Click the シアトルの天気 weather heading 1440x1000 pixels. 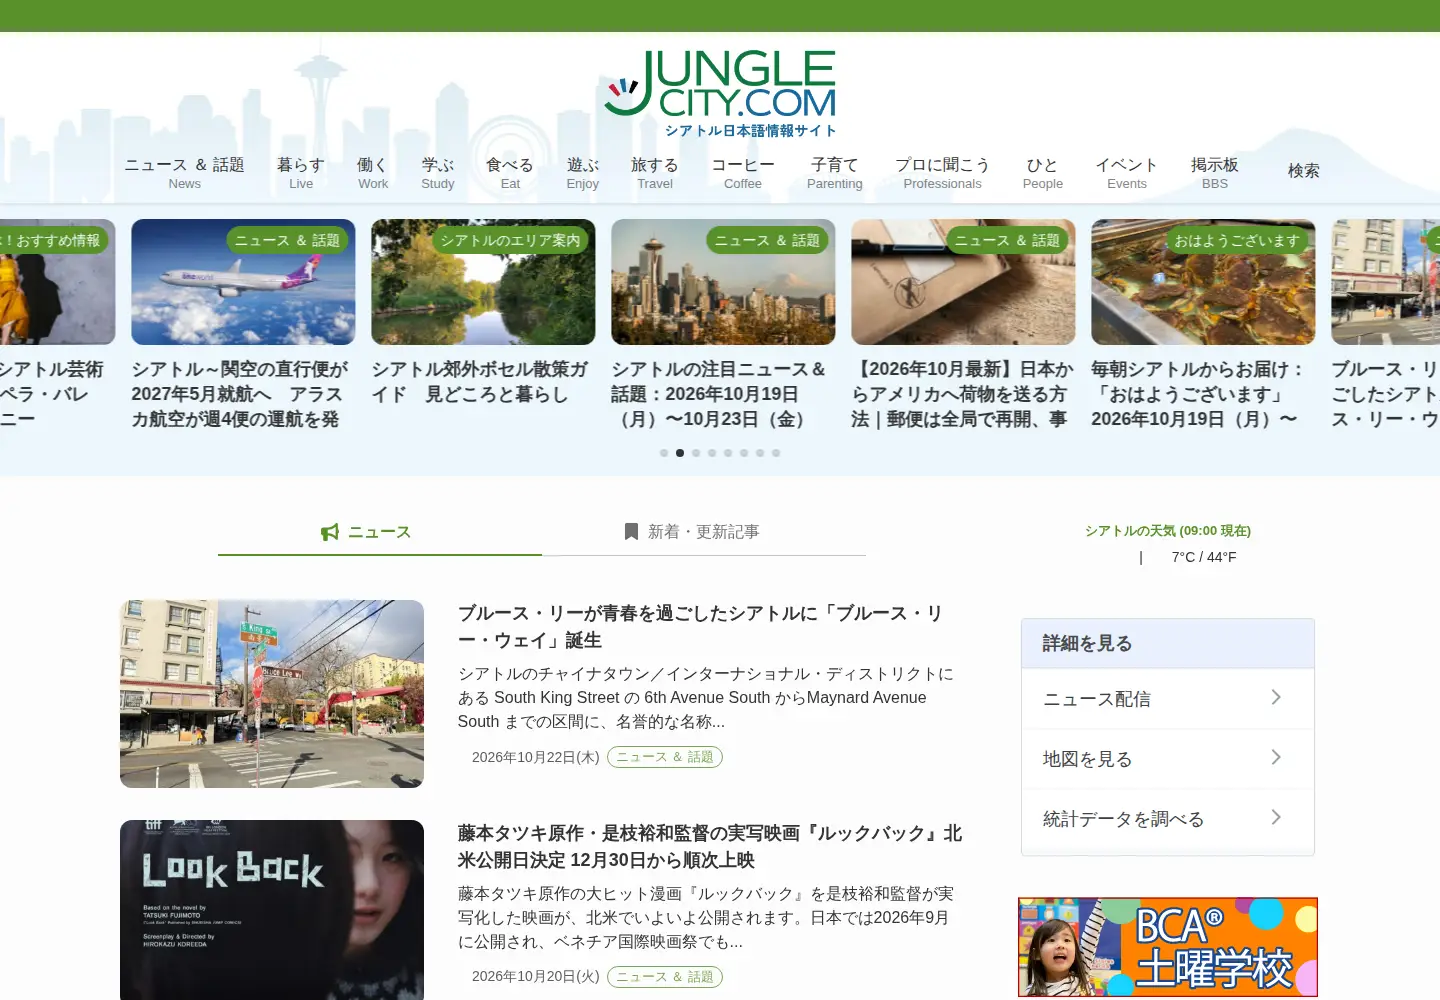point(1168,531)
